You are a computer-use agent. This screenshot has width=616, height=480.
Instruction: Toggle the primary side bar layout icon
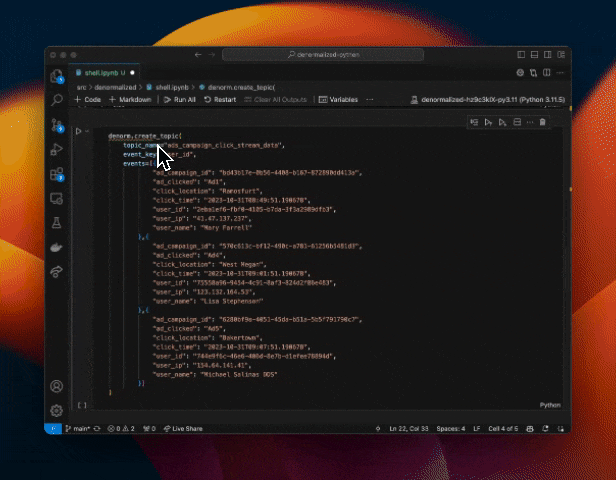(521, 55)
